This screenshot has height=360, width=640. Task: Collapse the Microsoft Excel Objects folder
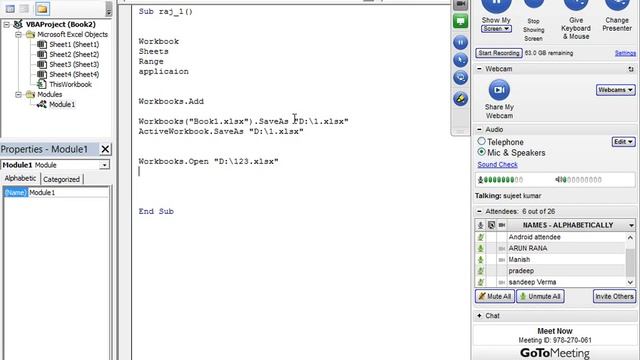click(18, 35)
